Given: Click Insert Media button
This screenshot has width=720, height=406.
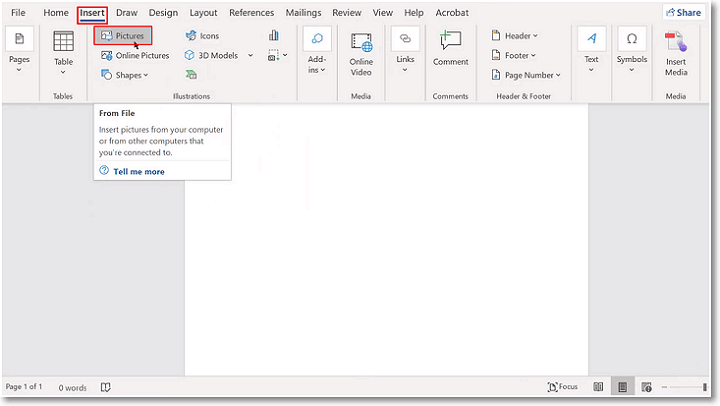Looking at the screenshot, I should tap(676, 53).
